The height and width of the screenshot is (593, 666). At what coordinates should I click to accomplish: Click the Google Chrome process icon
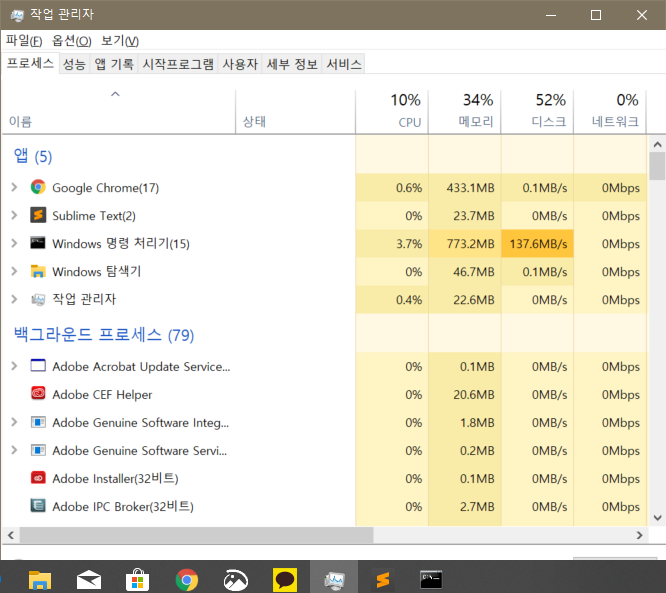point(38,187)
